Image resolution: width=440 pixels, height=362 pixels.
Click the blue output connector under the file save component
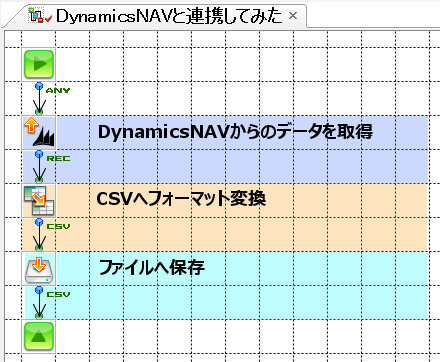pyautogui.click(x=39, y=290)
